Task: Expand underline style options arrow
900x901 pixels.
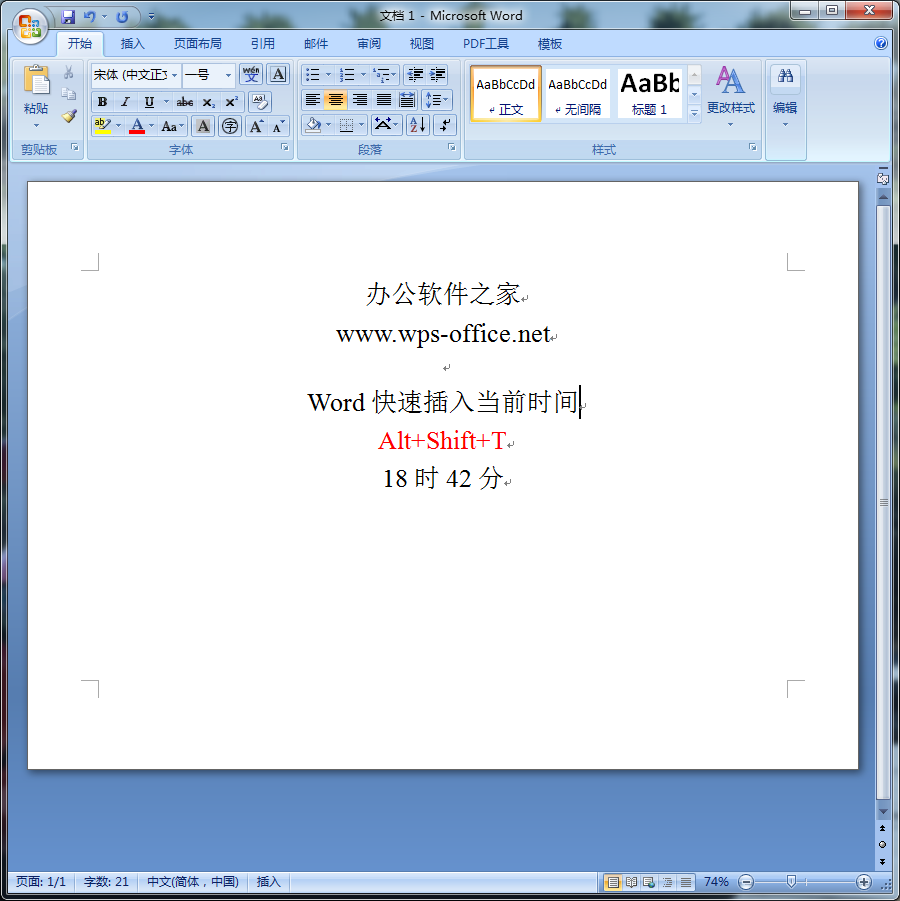Action: (166, 102)
